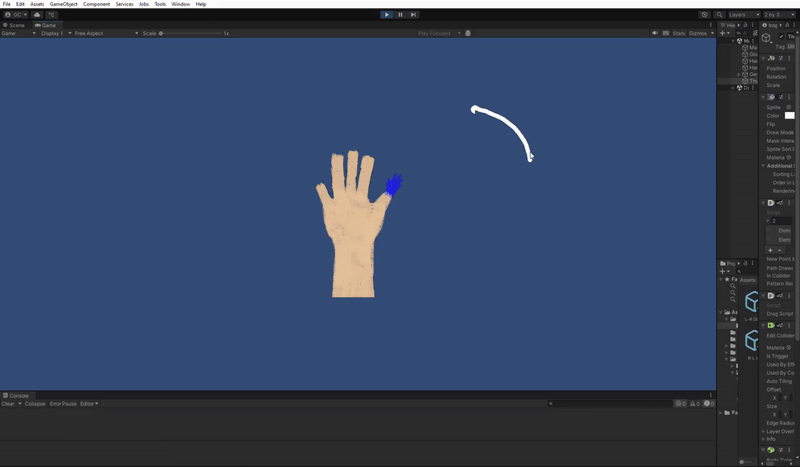This screenshot has width=800, height=467.
Task: Collapse the Transform component foldout
Action: coord(763,58)
